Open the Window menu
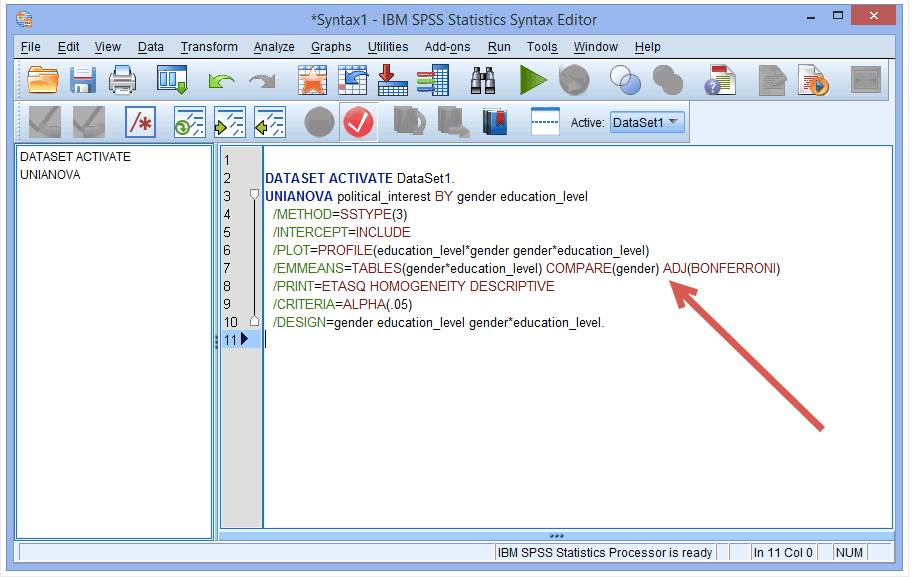912x577 pixels. [x=595, y=47]
